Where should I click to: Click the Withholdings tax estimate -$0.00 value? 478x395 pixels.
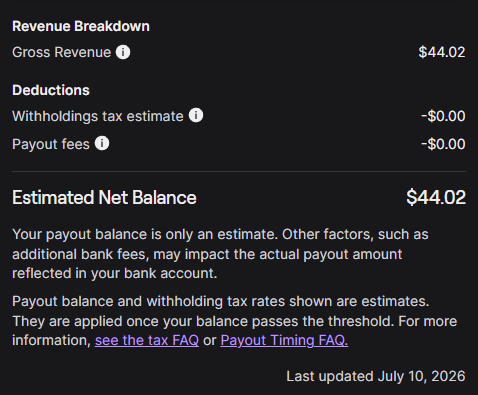pyautogui.click(x=443, y=116)
